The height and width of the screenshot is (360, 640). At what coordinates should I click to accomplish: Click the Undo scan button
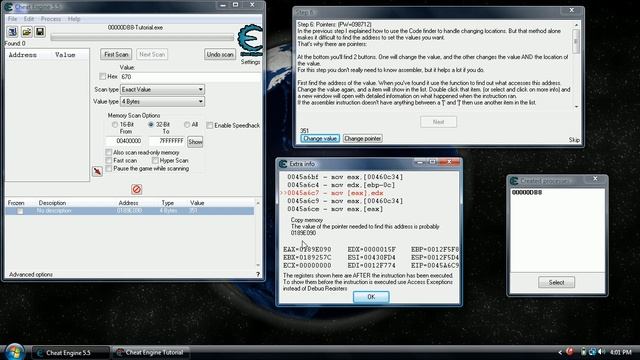pyautogui.click(x=220, y=54)
